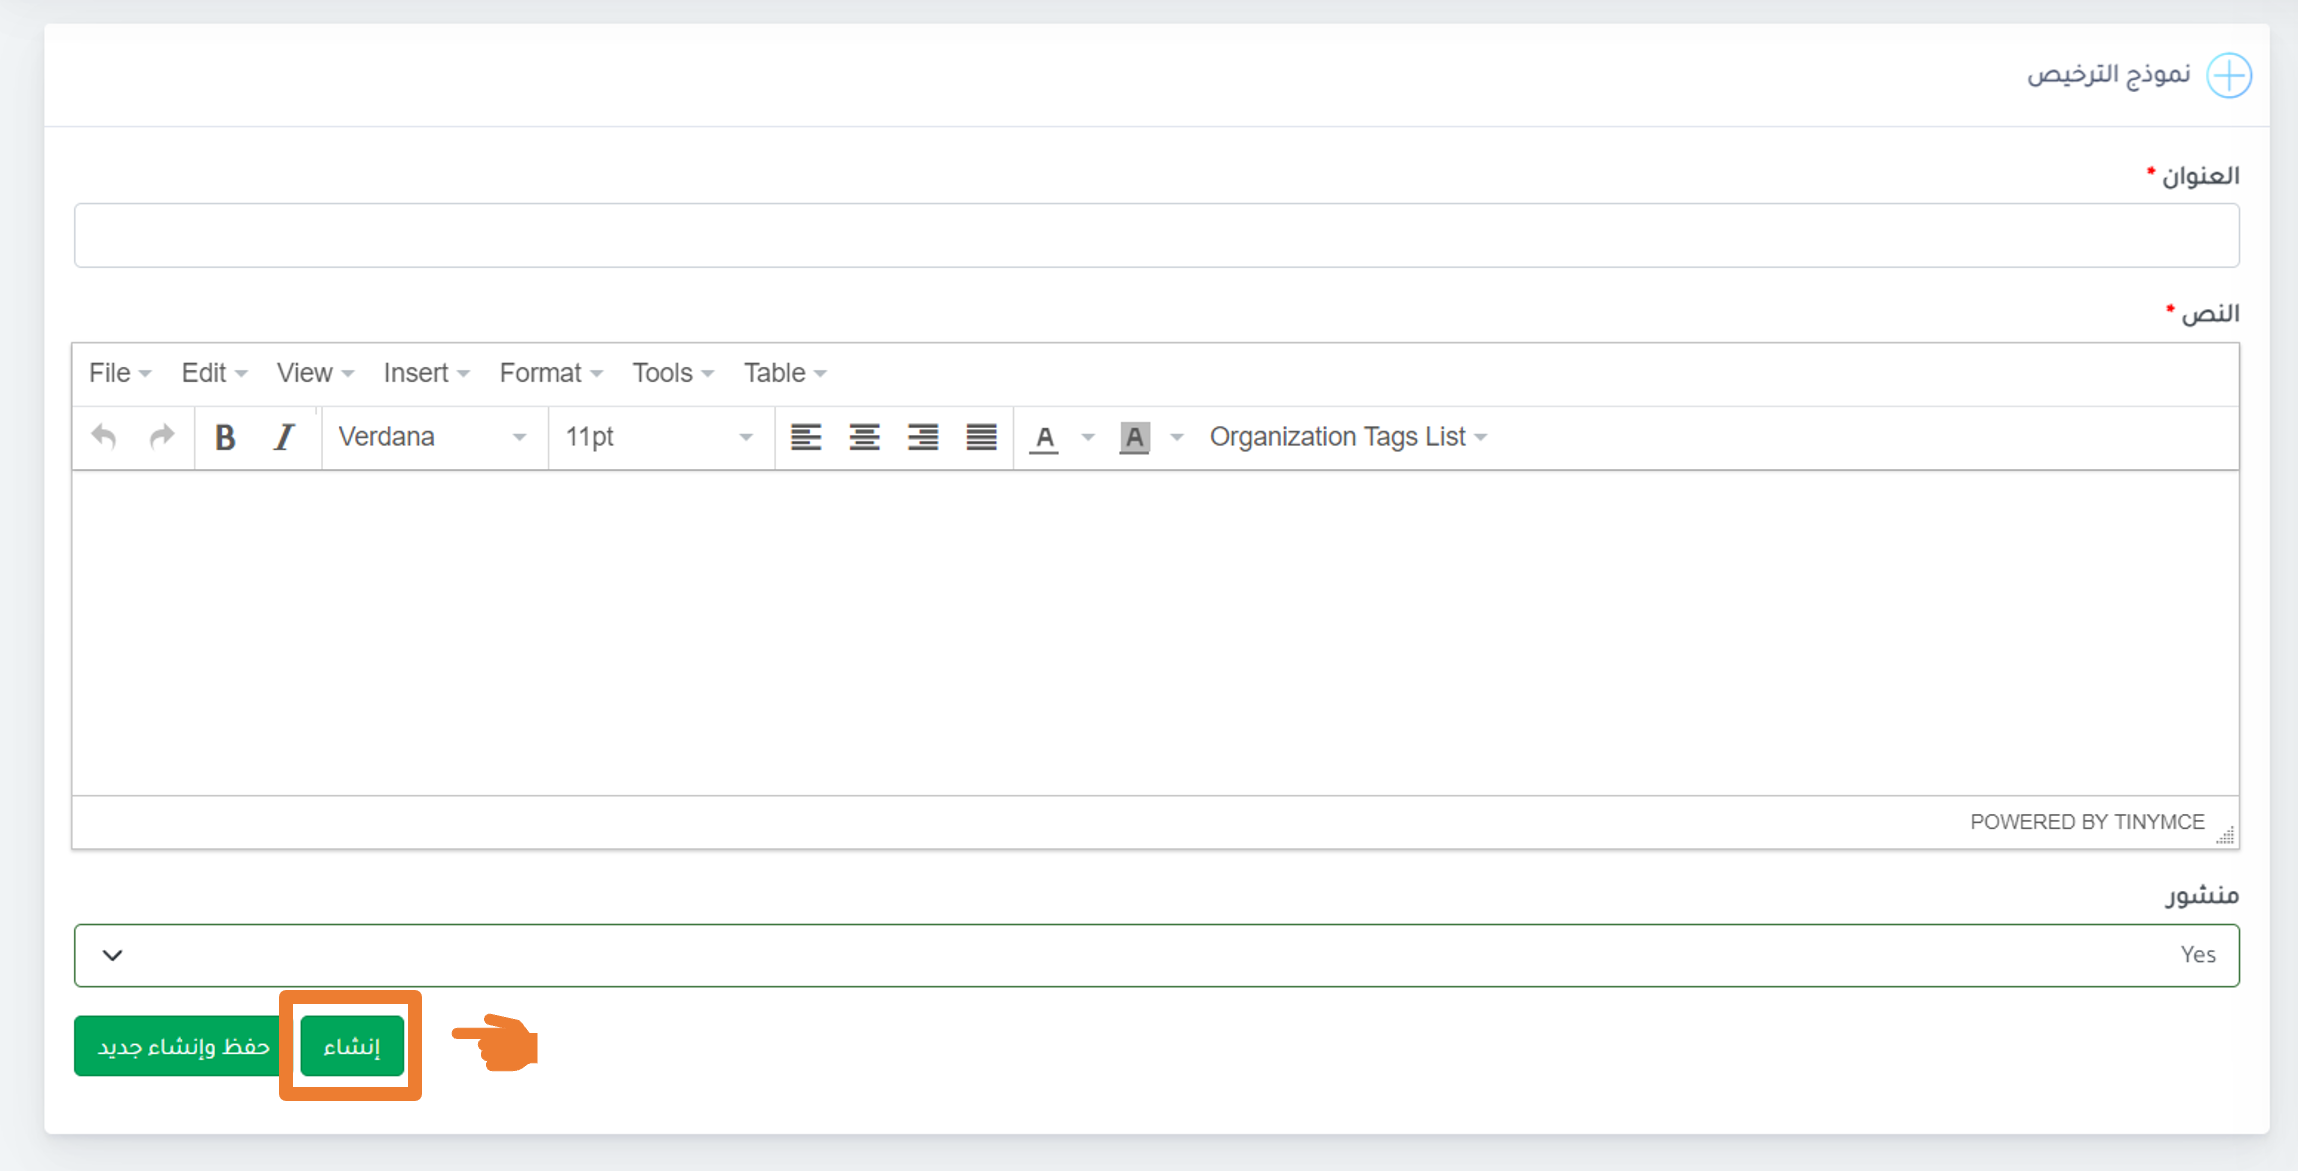The width and height of the screenshot is (2298, 1171).
Task: Align text right
Action: click(x=923, y=437)
